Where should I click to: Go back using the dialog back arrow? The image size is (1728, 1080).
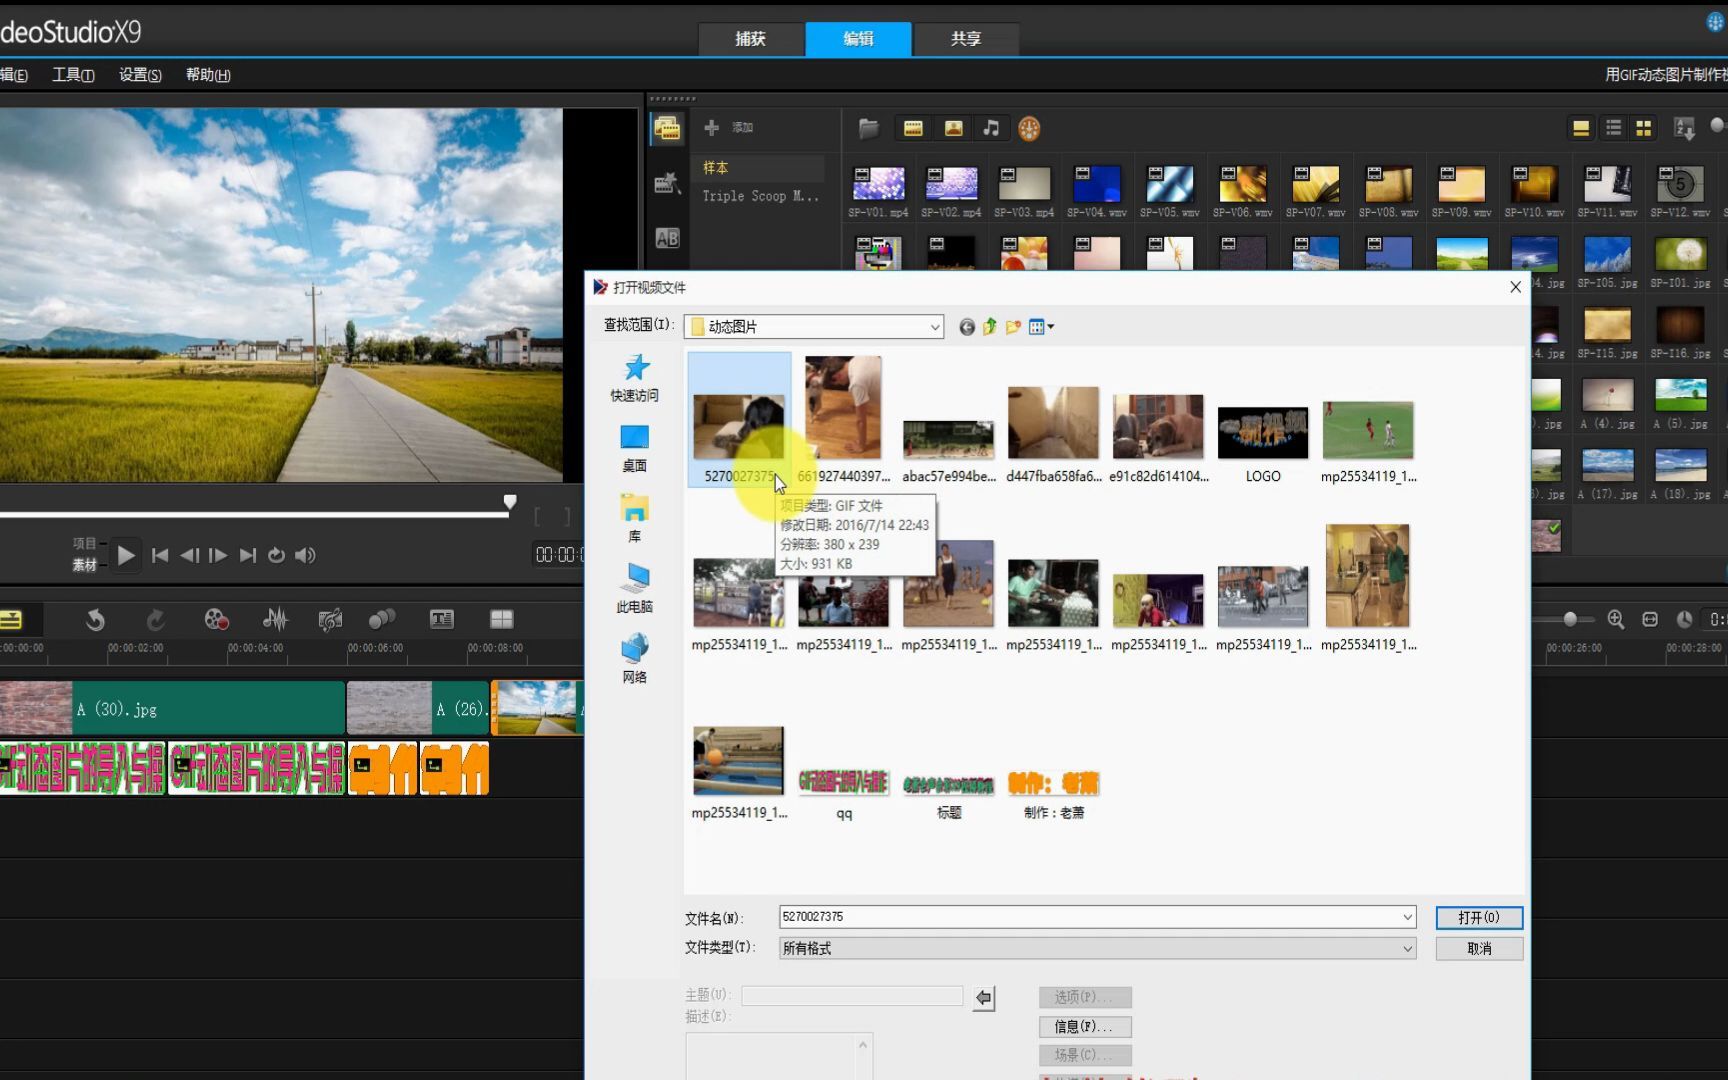click(967, 327)
